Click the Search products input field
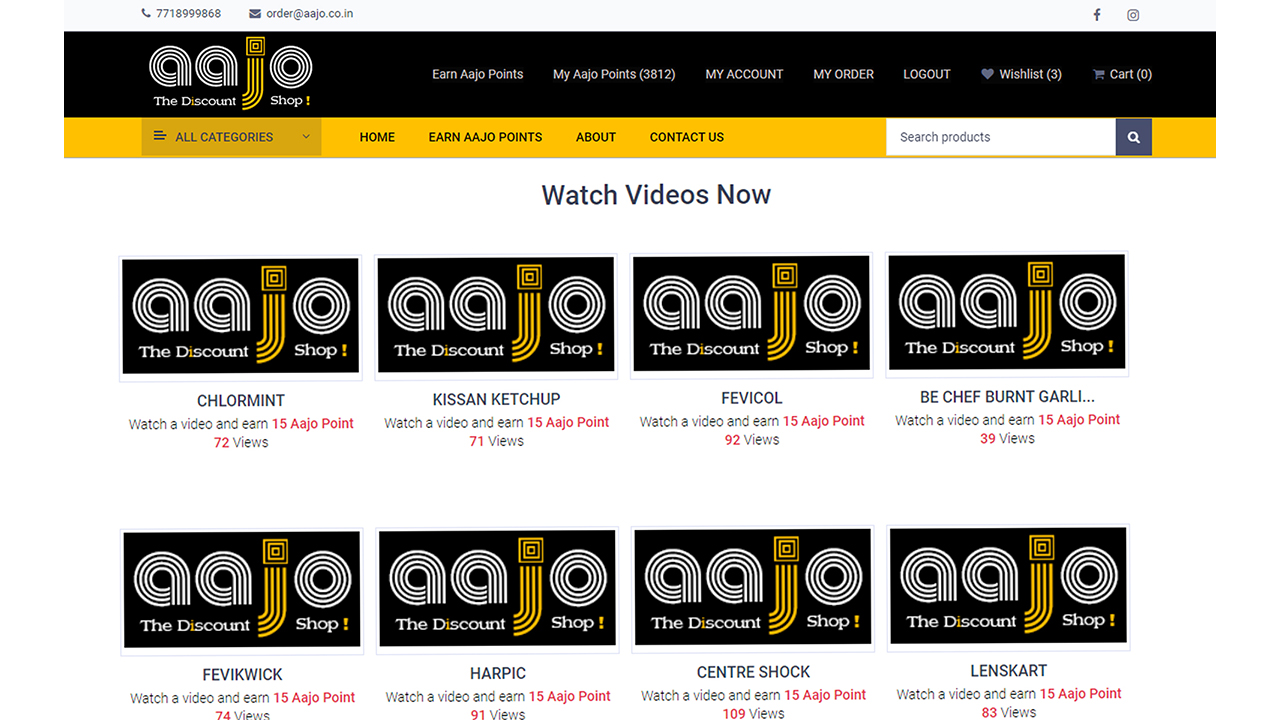This screenshot has height=720, width=1280. pyautogui.click(x=1001, y=137)
